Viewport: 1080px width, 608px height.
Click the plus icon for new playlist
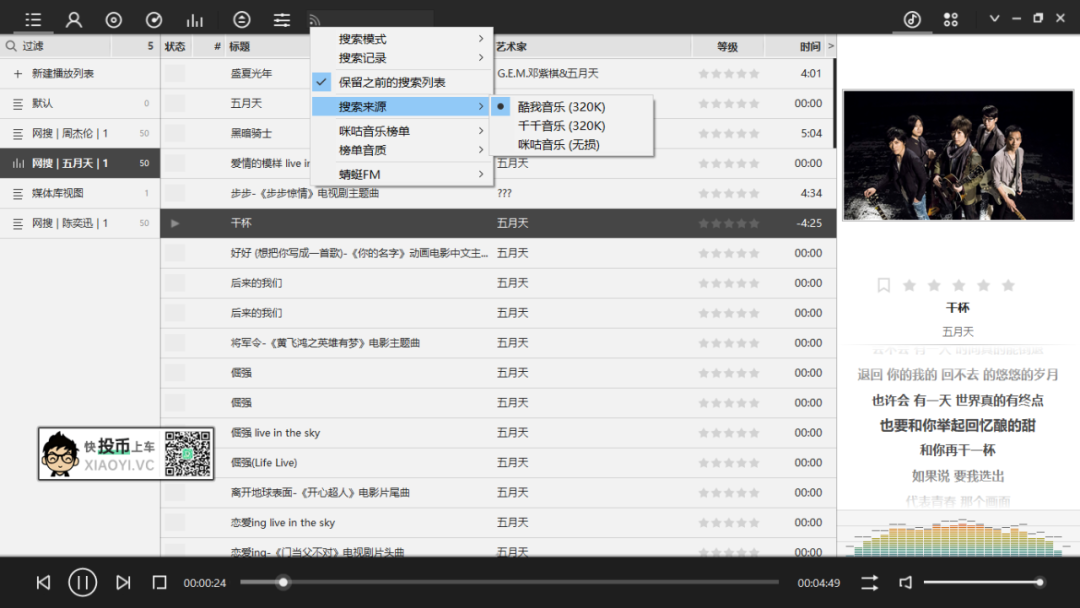coord(18,74)
